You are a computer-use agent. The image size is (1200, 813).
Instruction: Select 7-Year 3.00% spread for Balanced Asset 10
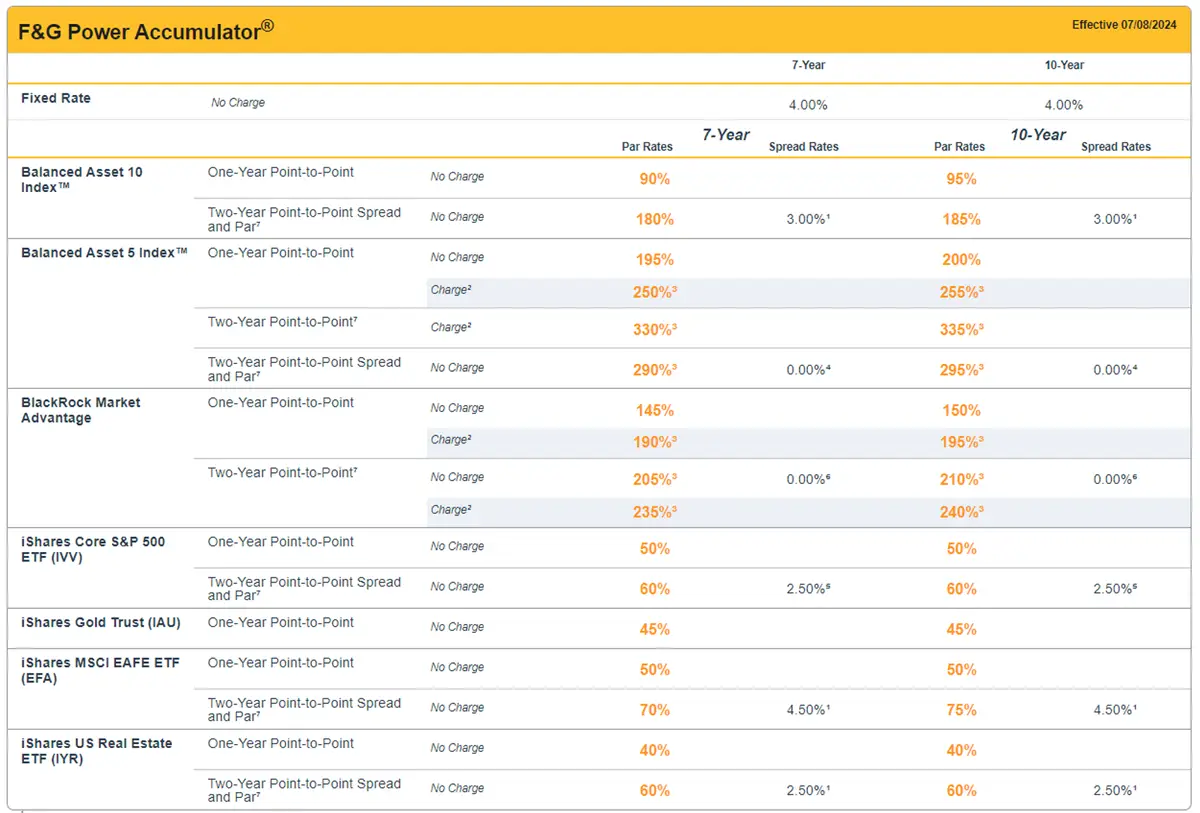808,219
